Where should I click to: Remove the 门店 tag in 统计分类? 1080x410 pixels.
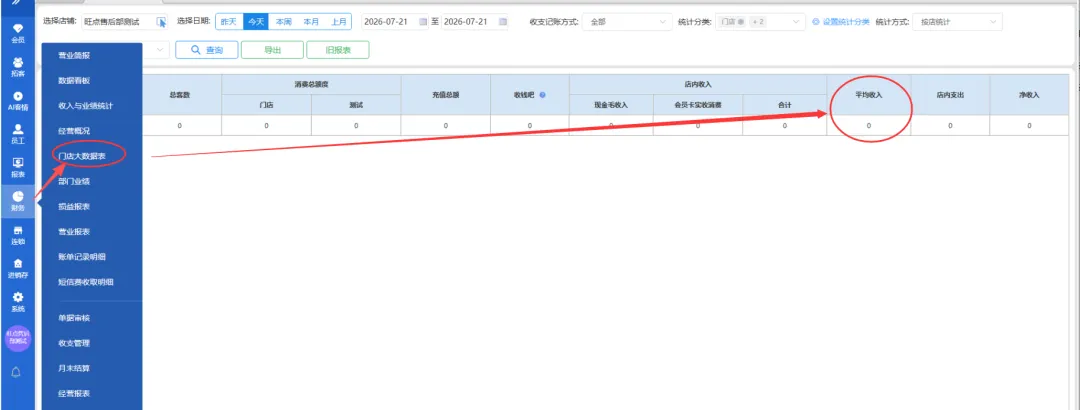[740, 22]
